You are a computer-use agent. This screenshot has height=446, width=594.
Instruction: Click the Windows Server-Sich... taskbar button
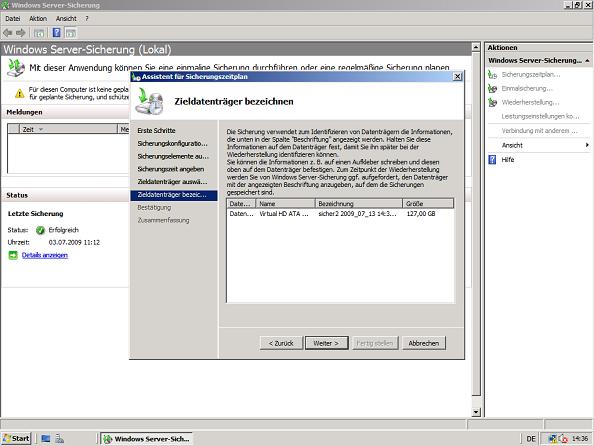[147, 439]
